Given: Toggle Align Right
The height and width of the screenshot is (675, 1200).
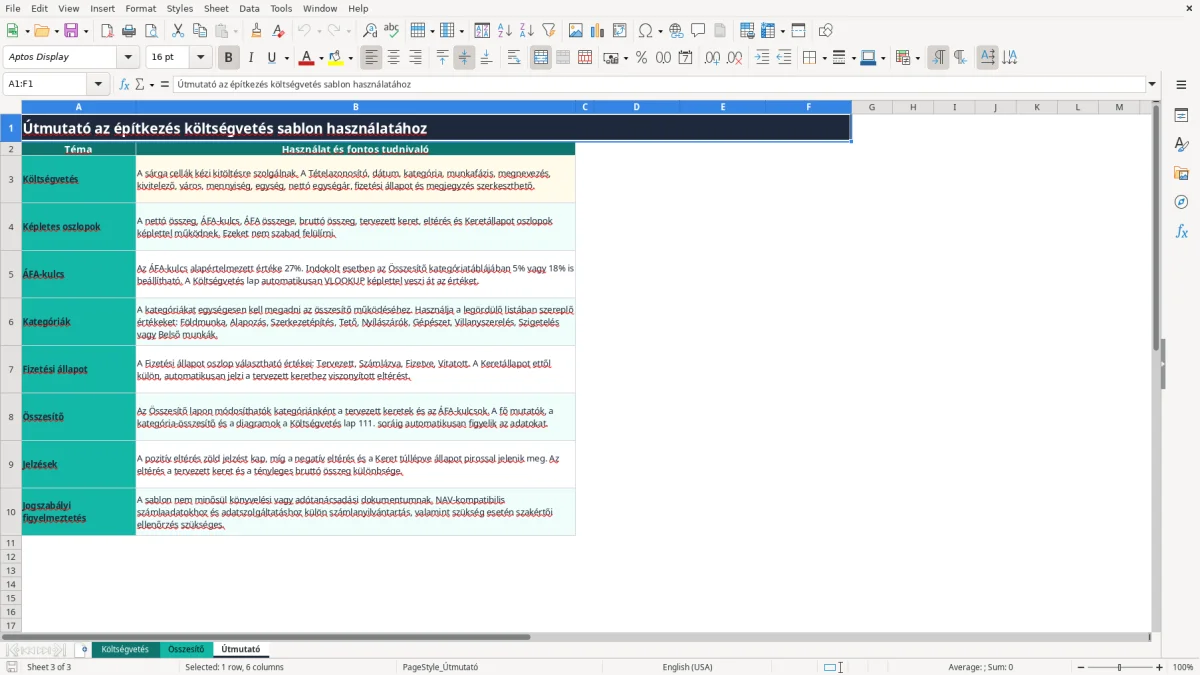Looking at the screenshot, I should [416, 58].
